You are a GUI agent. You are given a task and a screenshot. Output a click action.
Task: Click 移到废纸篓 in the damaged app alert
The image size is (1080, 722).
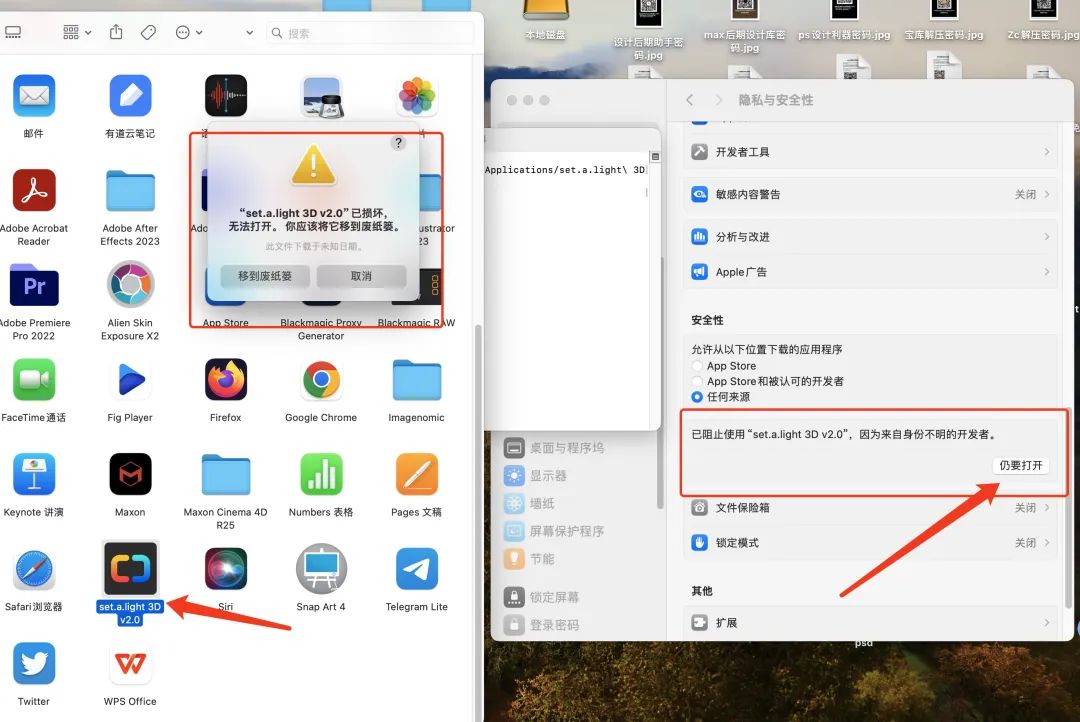tap(265, 276)
